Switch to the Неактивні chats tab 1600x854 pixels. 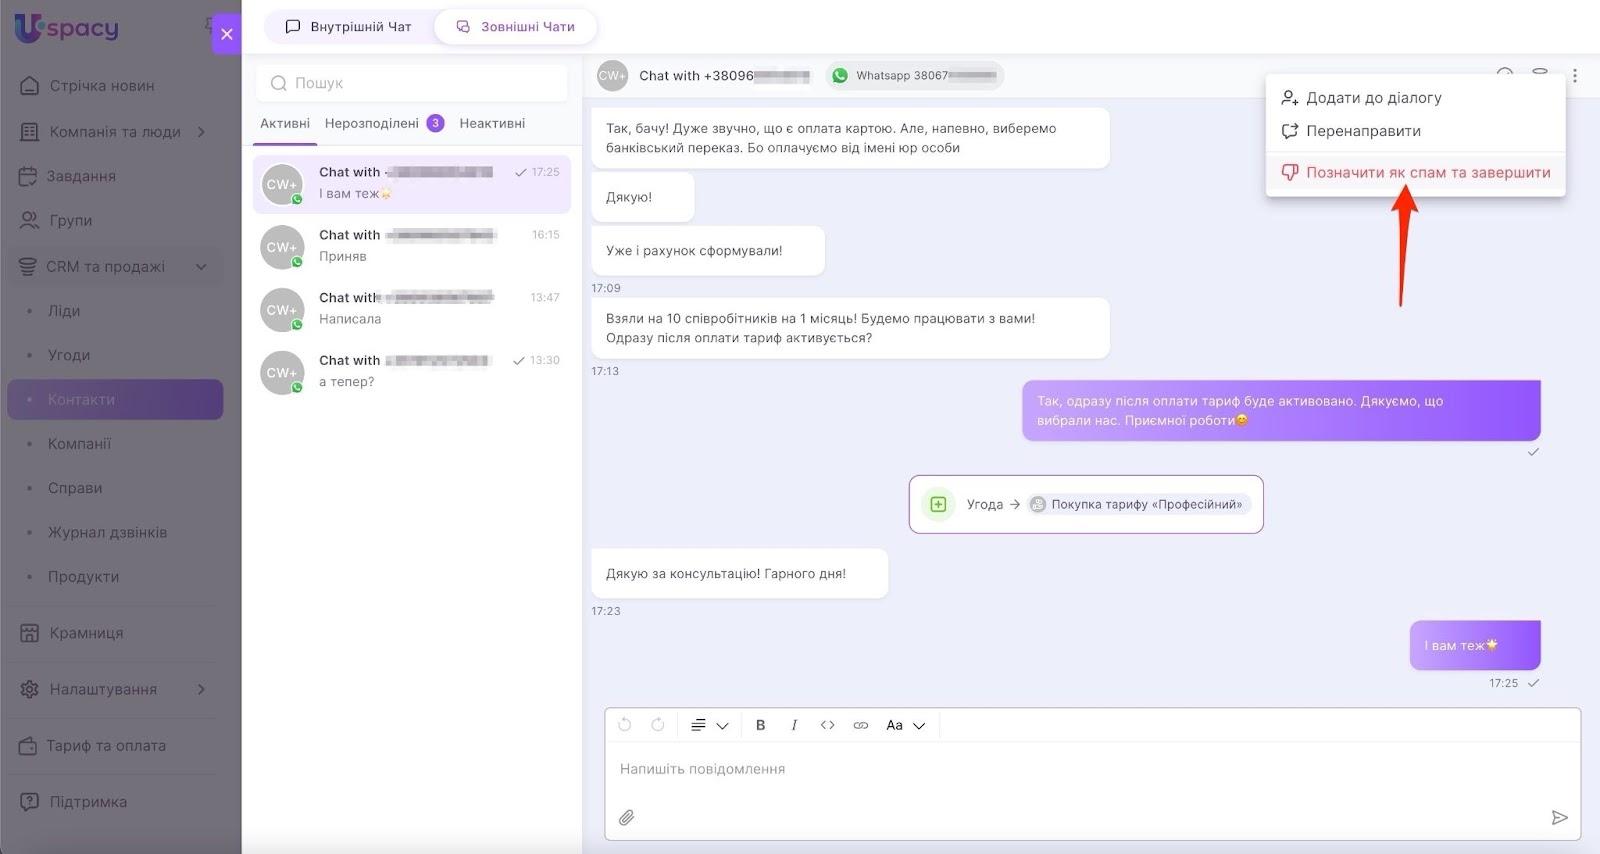[x=492, y=123]
